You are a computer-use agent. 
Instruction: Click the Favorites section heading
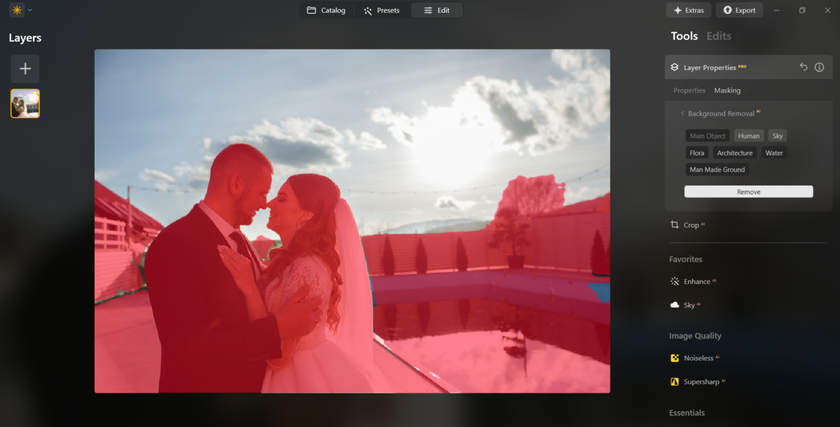point(685,259)
